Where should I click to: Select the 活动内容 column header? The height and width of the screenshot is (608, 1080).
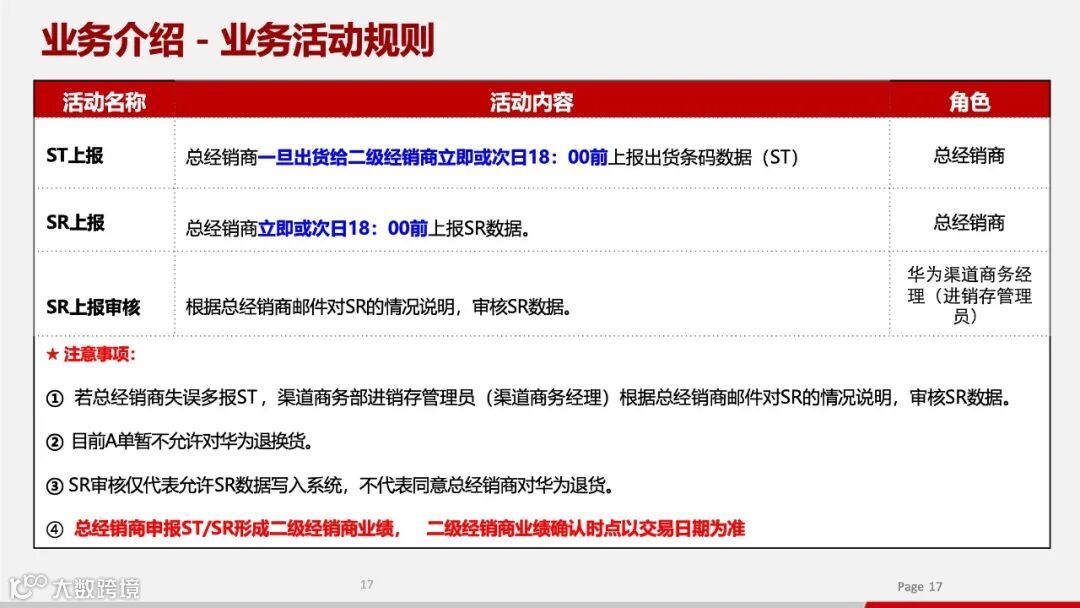tap(532, 102)
